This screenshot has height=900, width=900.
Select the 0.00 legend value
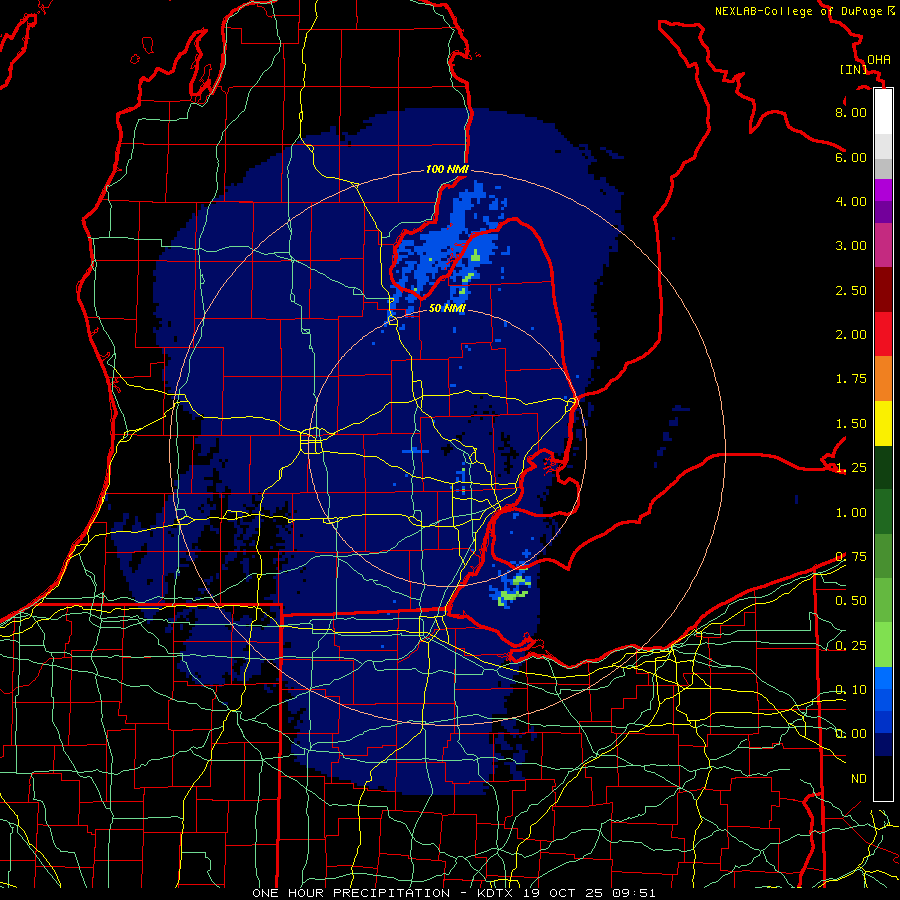click(x=851, y=734)
